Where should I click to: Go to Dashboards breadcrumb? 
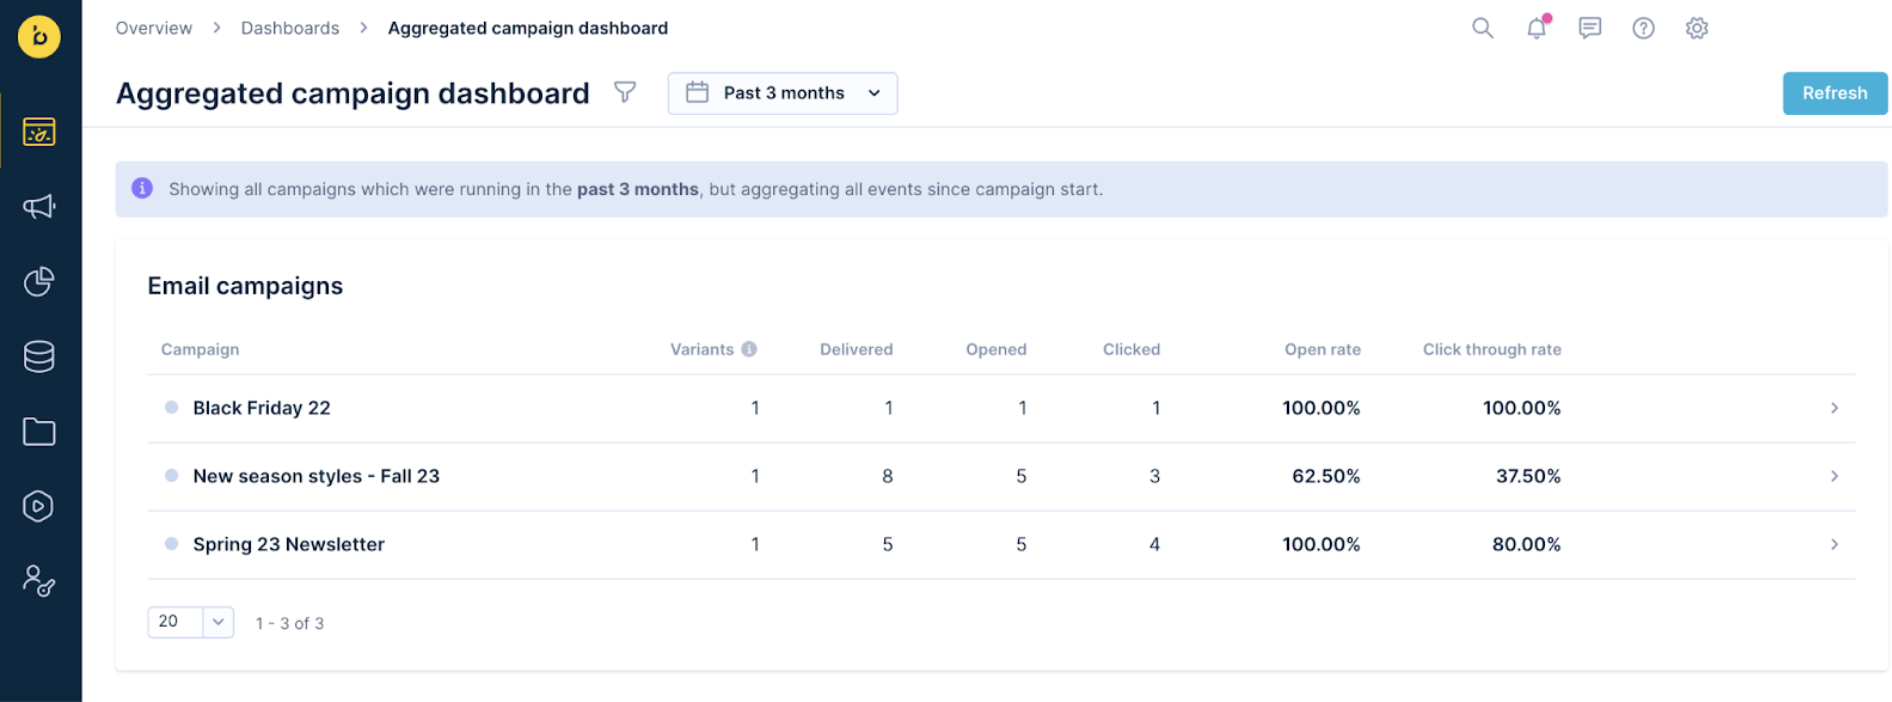pyautogui.click(x=290, y=28)
